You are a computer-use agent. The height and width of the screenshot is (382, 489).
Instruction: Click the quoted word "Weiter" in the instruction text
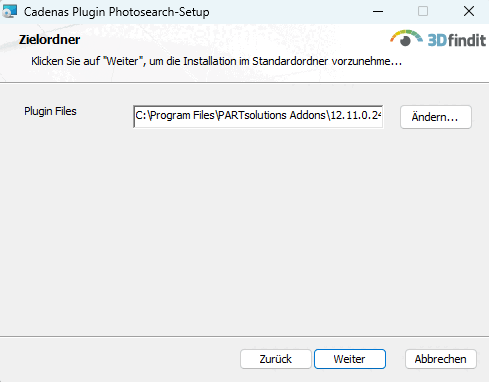(x=122, y=61)
